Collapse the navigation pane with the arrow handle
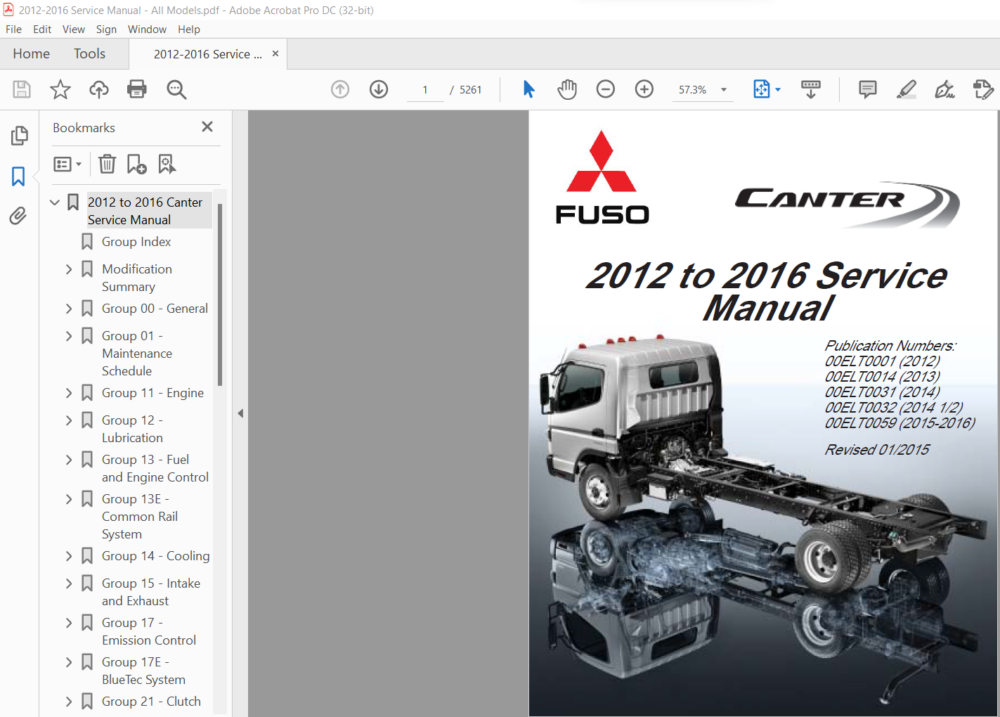This screenshot has width=1000, height=717. point(240,413)
